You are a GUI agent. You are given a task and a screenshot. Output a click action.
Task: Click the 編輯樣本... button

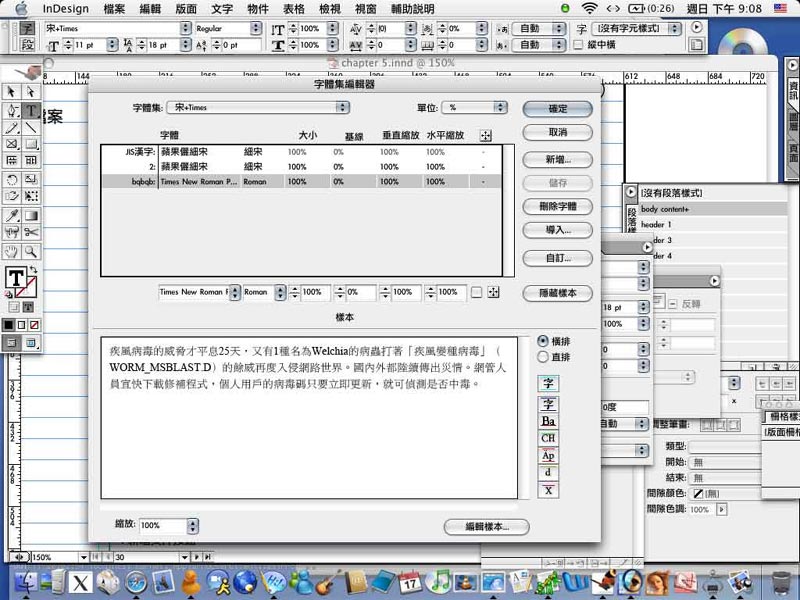coord(486,526)
